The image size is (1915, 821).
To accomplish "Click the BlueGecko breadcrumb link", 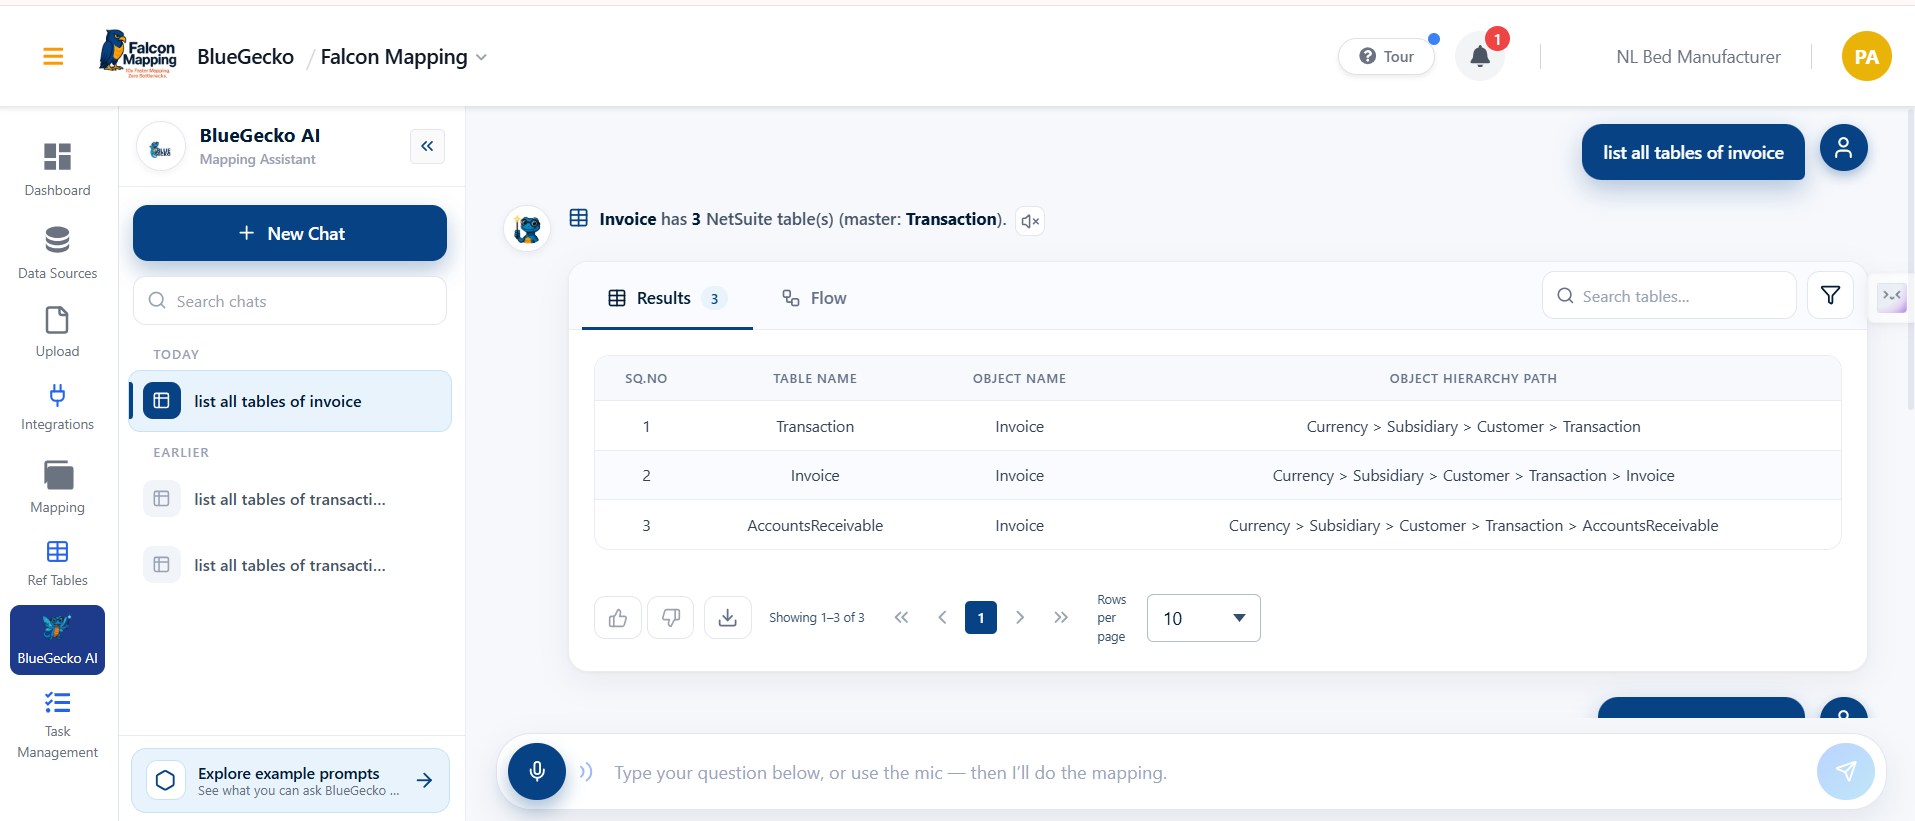I will (245, 57).
